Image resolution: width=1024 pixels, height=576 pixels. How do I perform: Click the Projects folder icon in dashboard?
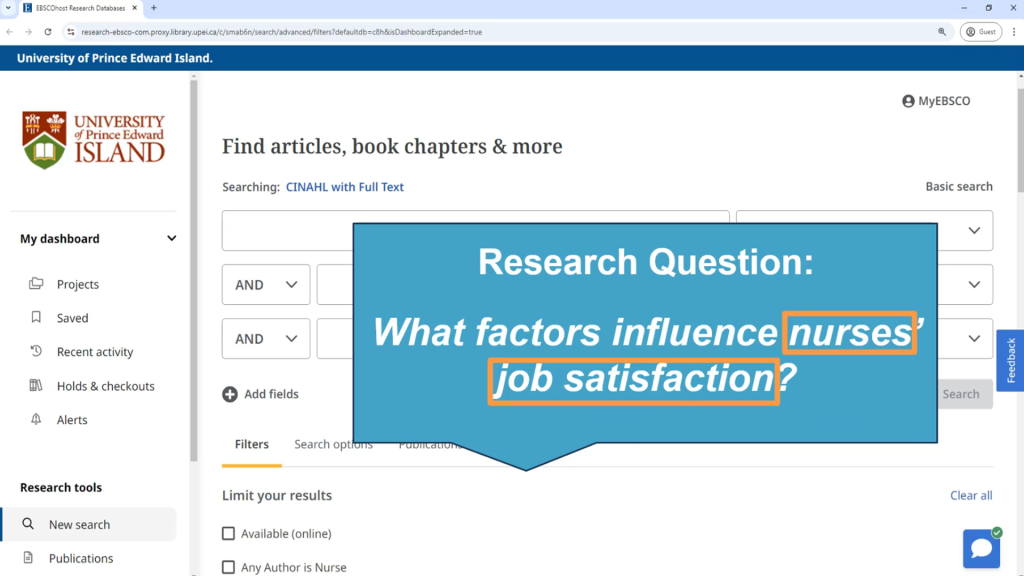37,284
